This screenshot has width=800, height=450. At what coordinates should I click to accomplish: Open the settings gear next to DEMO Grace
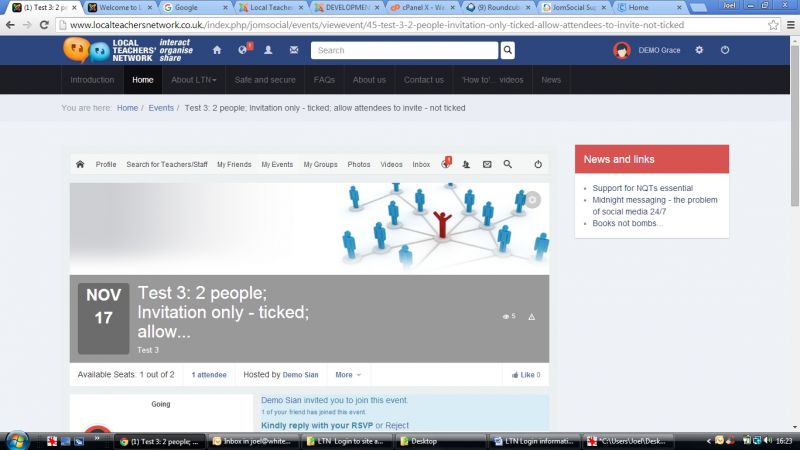tap(699, 50)
